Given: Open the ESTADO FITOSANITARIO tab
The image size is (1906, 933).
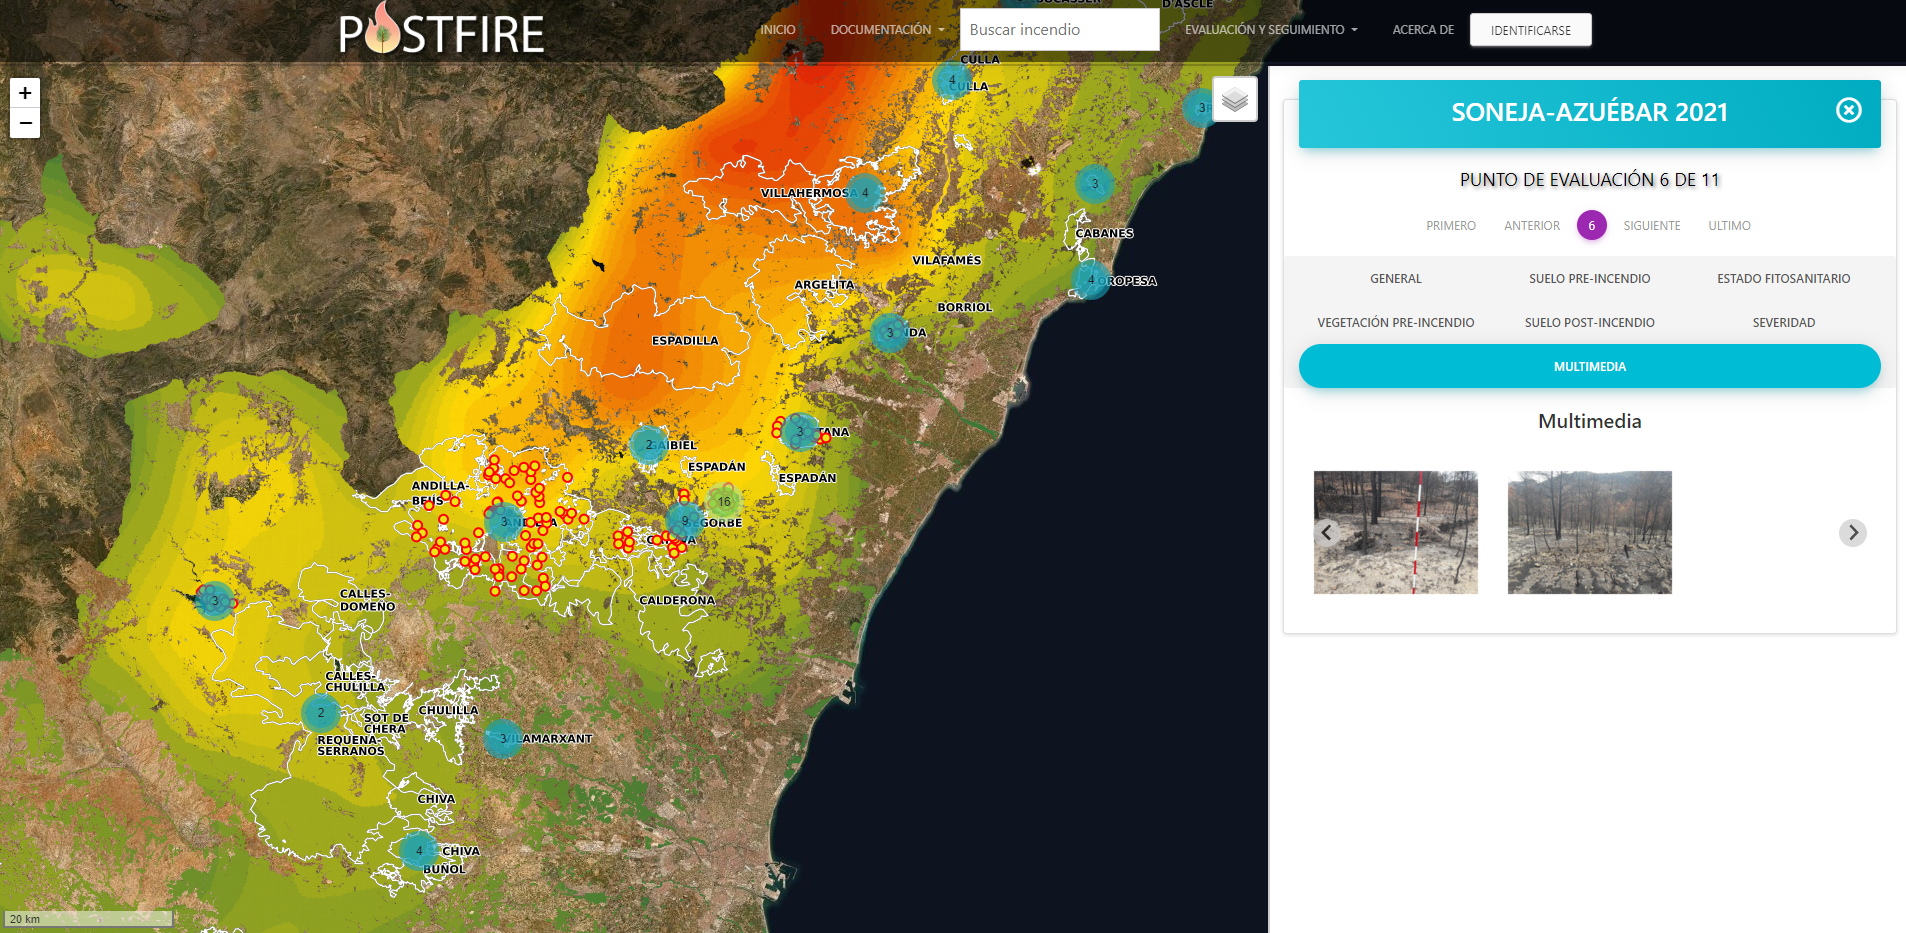Looking at the screenshot, I should (x=1784, y=279).
